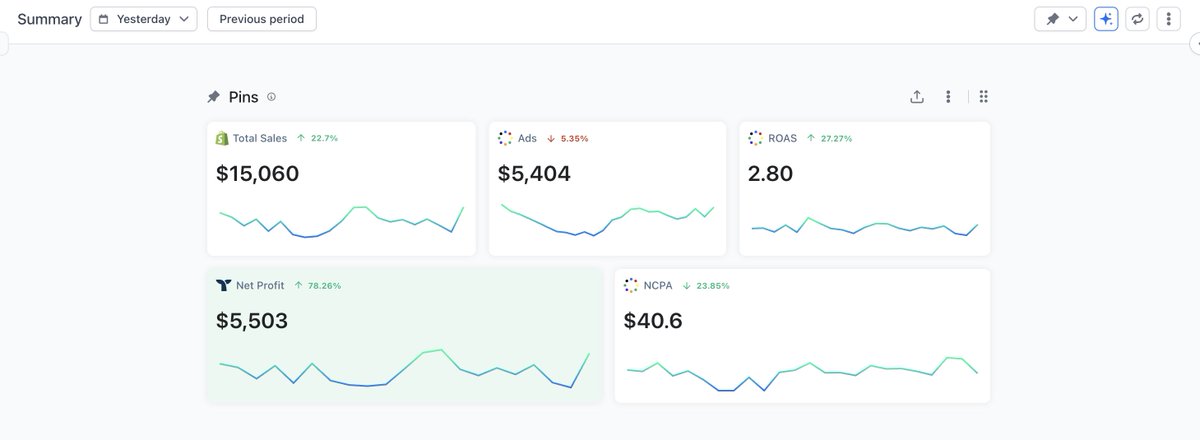The height and width of the screenshot is (440, 1200).
Task: Click the NCPA card label
Action: click(658, 285)
